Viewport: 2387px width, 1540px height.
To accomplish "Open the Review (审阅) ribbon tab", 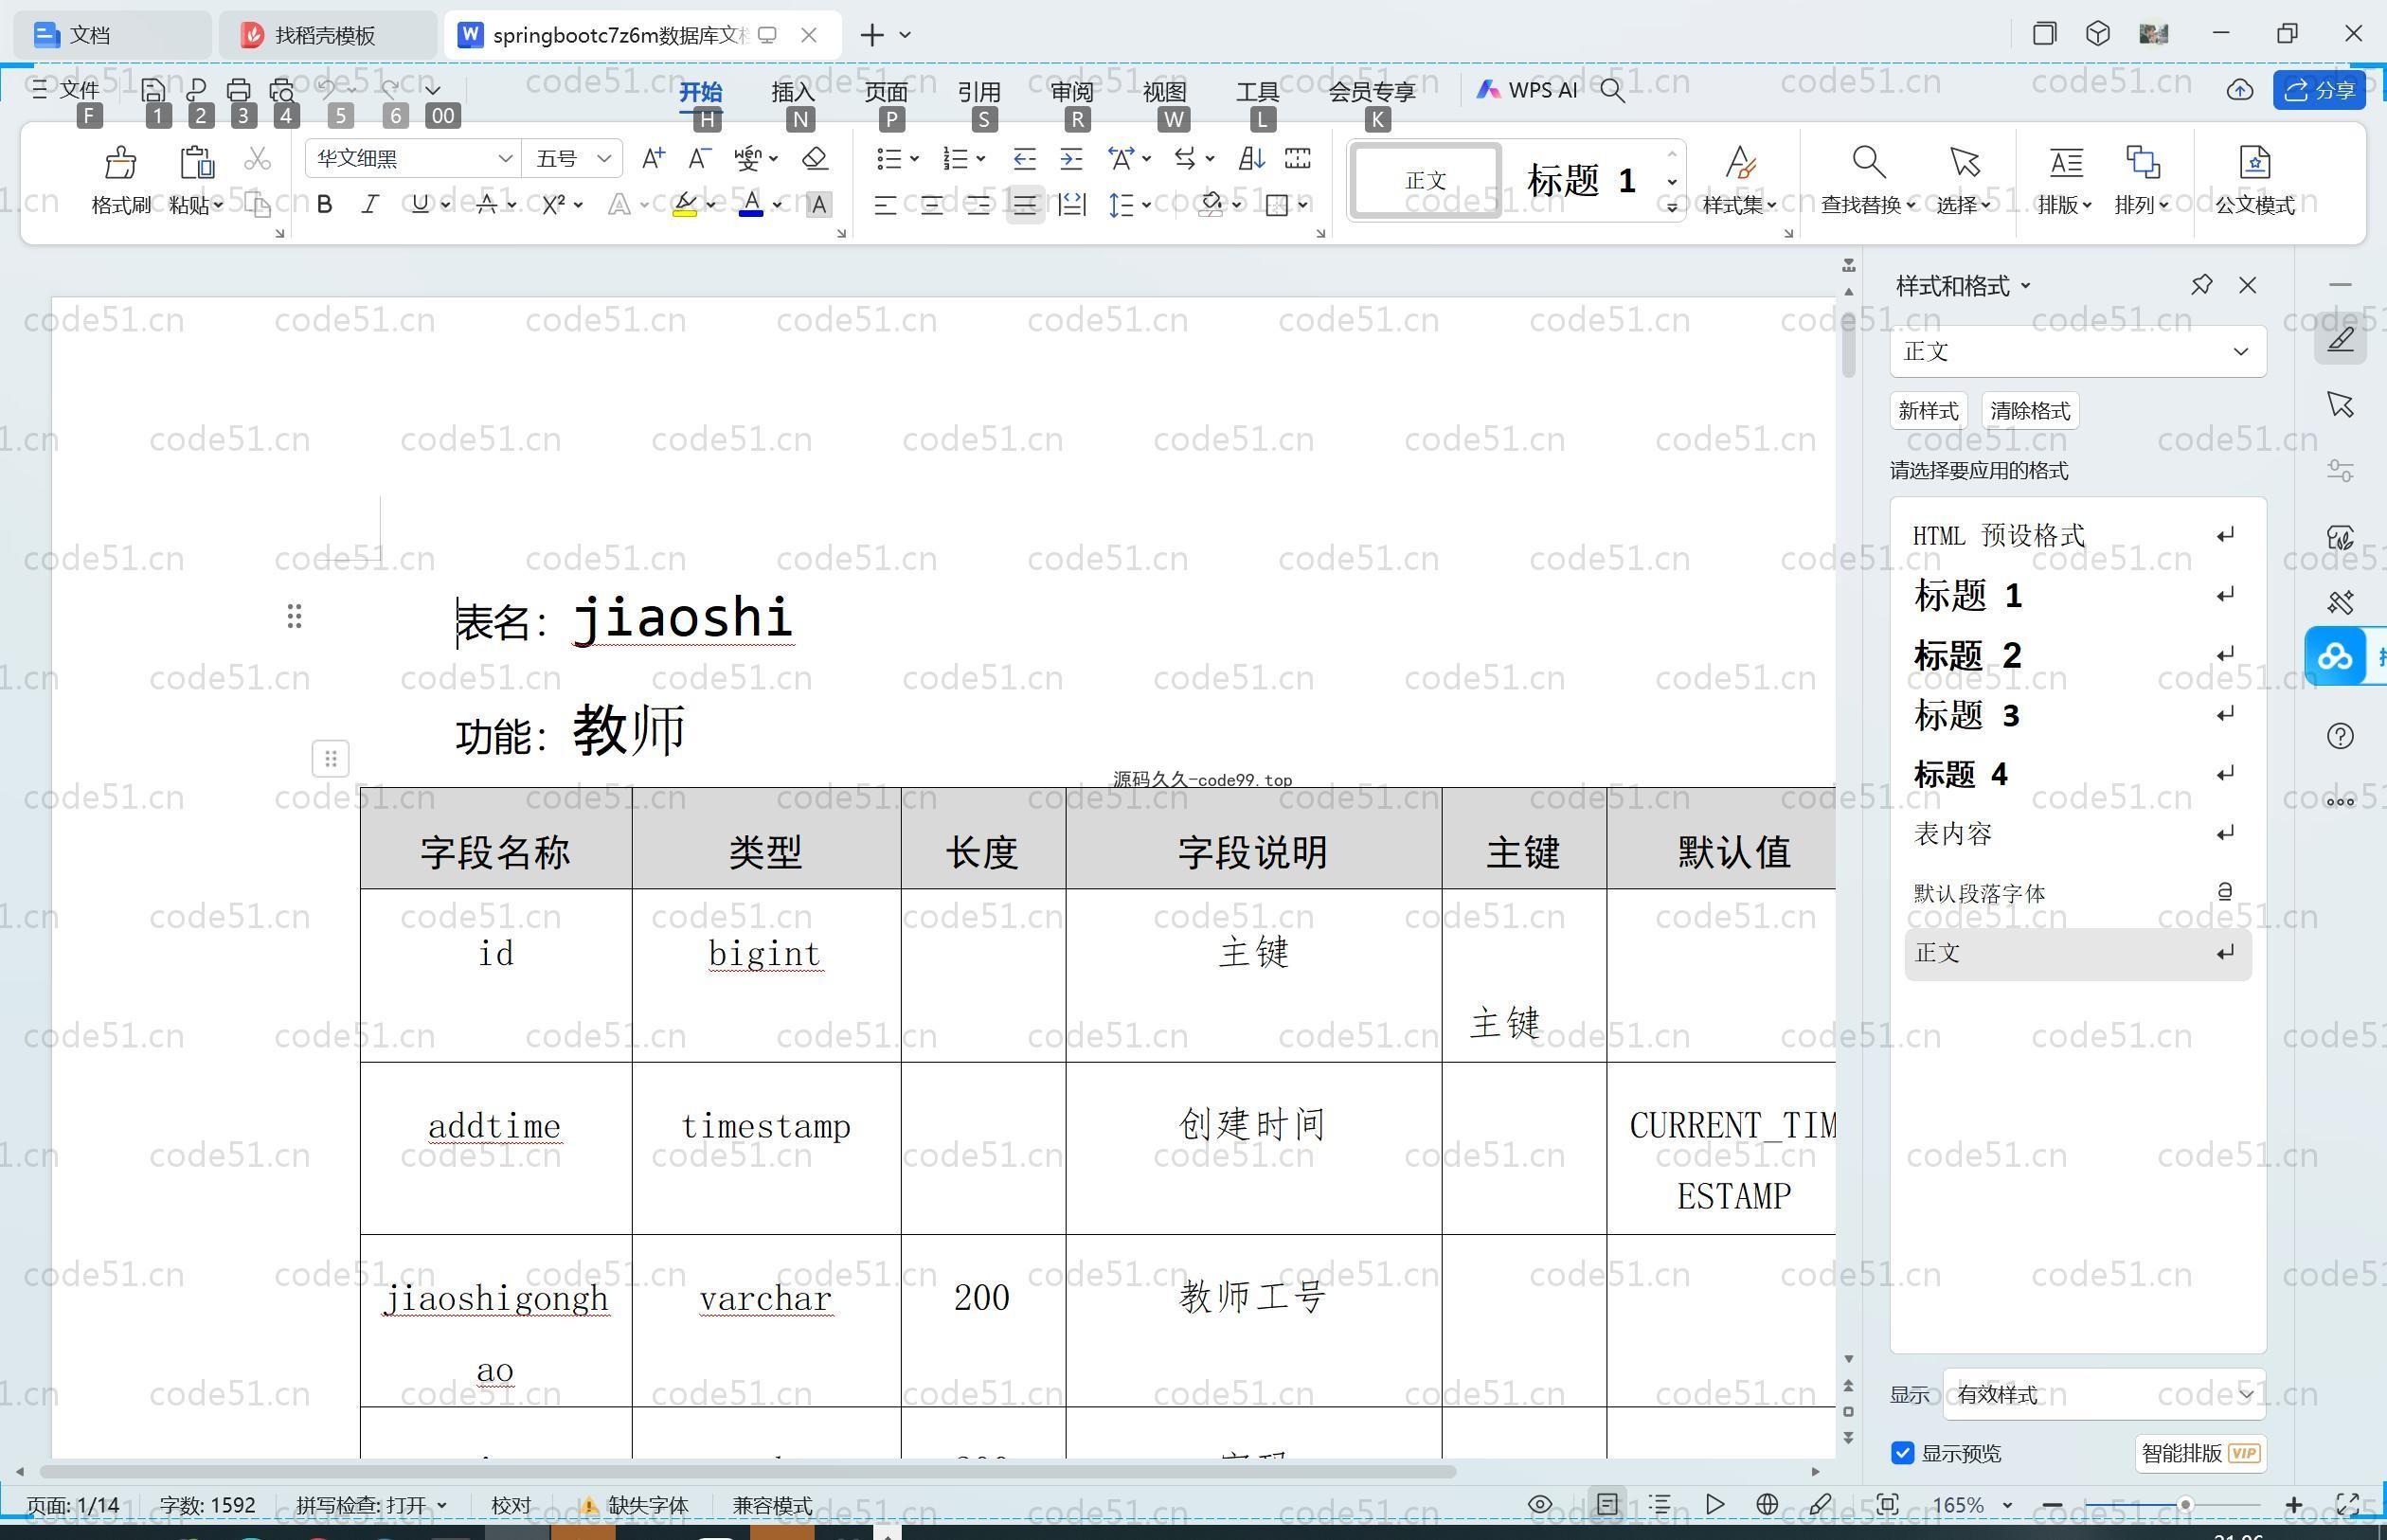I will point(1072,91).
